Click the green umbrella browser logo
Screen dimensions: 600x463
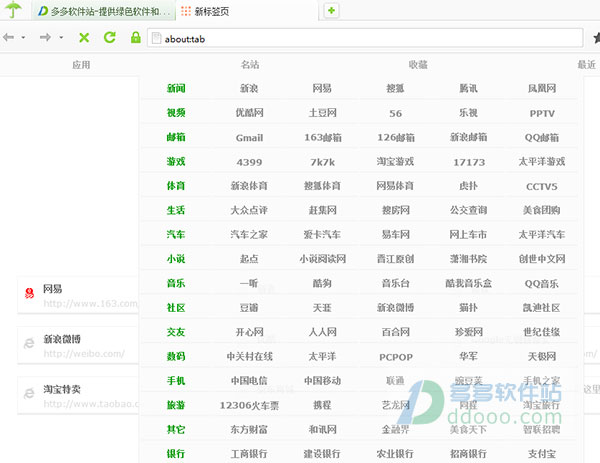[13, 9]
